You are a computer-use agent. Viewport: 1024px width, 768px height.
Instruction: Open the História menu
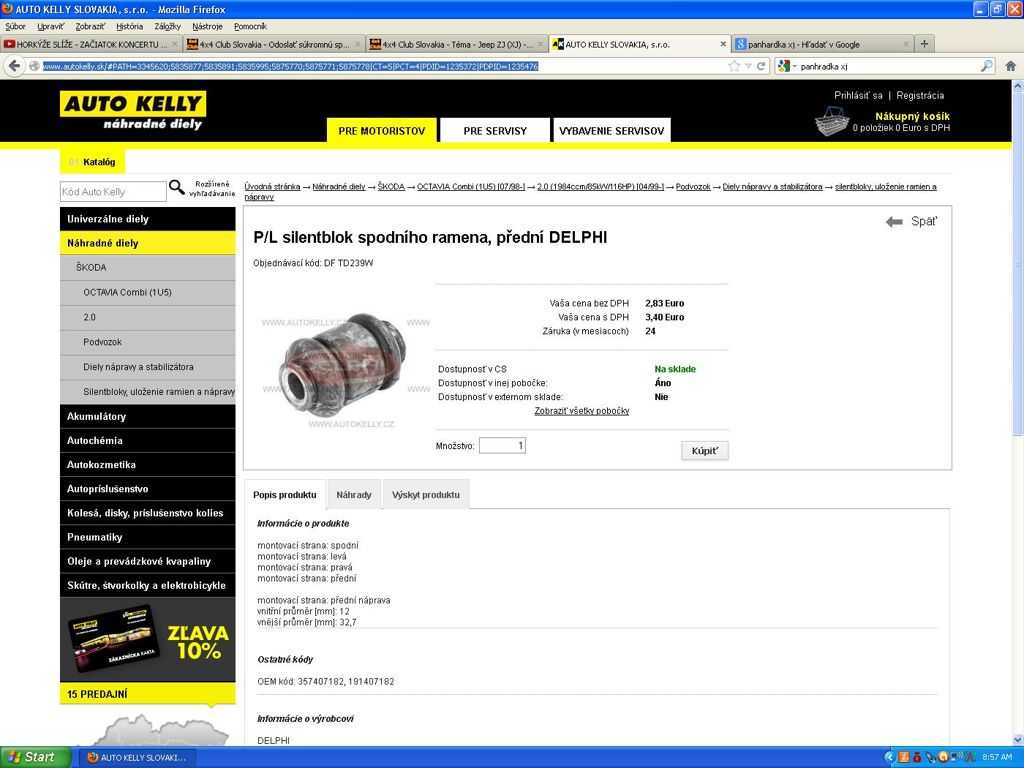129,27
